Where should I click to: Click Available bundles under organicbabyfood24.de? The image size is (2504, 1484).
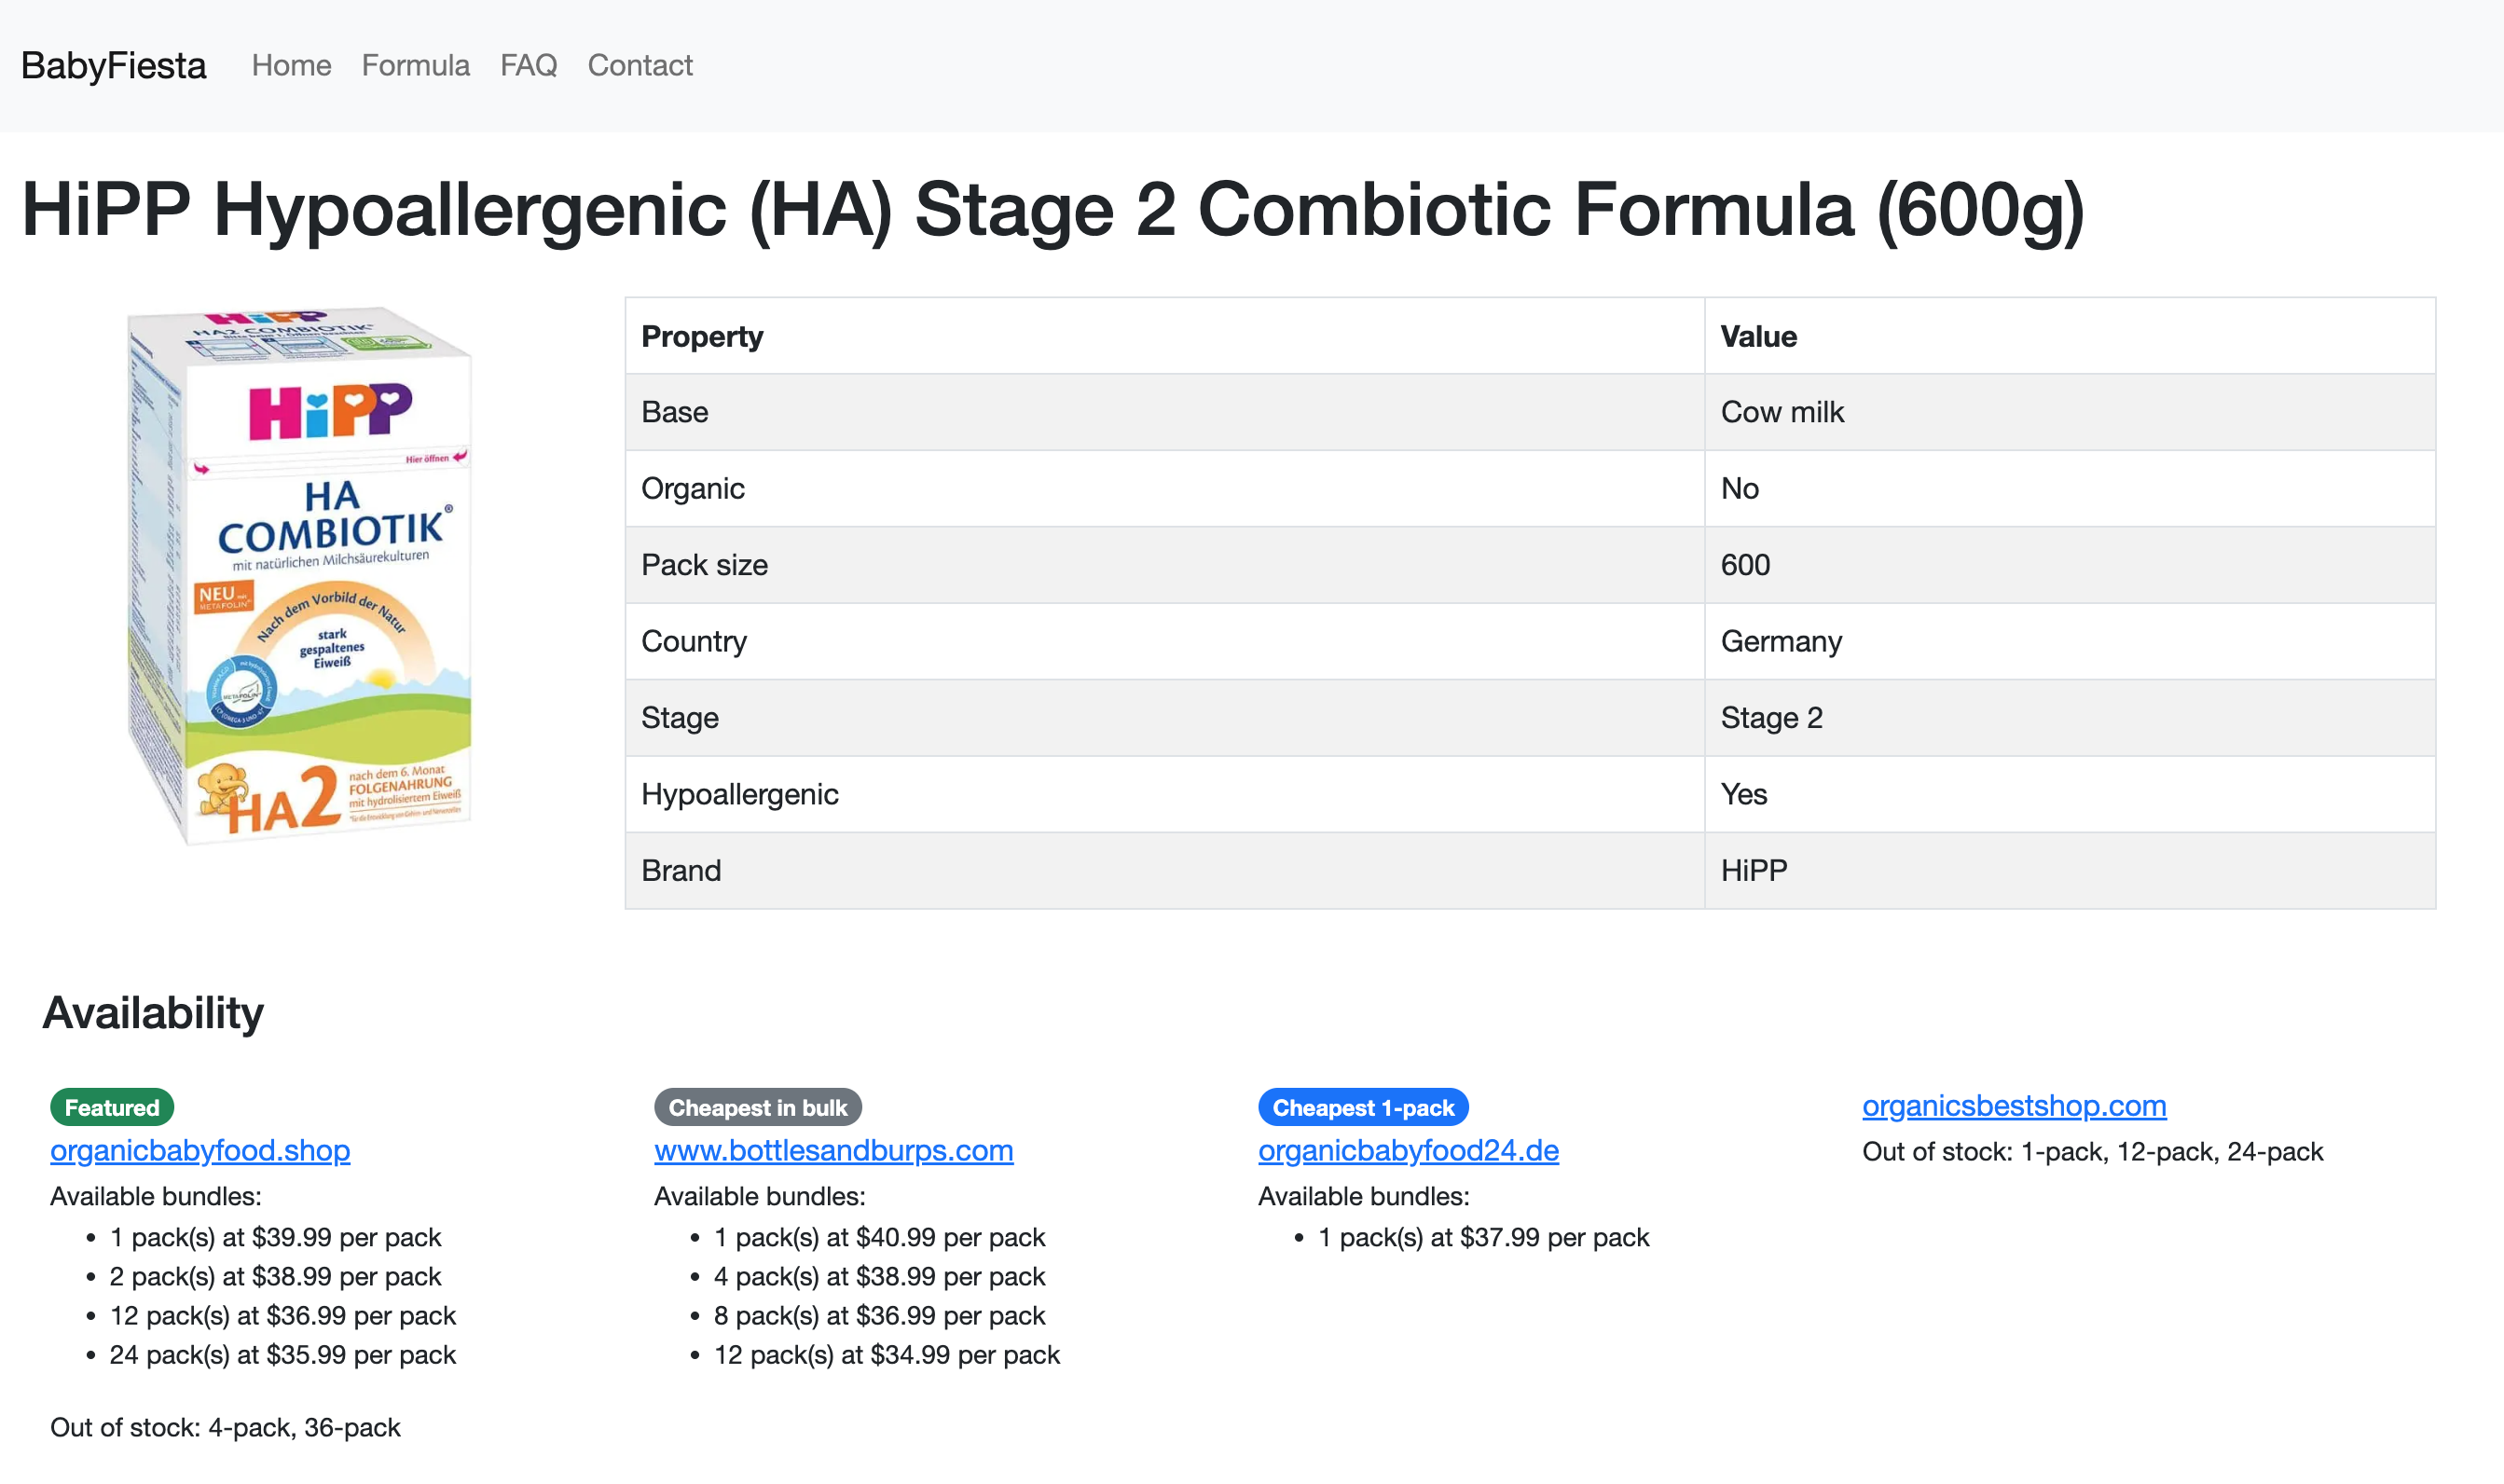coord(1364,1196)
